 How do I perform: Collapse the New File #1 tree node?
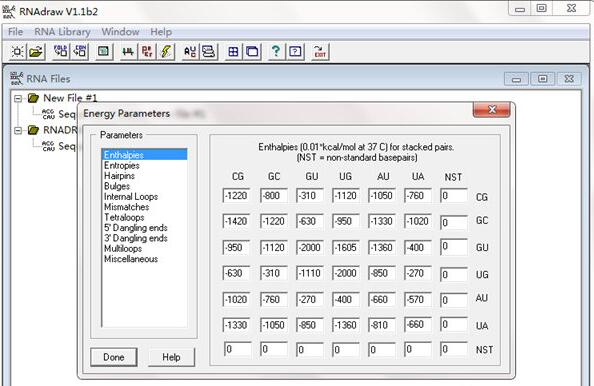[18, 98]
